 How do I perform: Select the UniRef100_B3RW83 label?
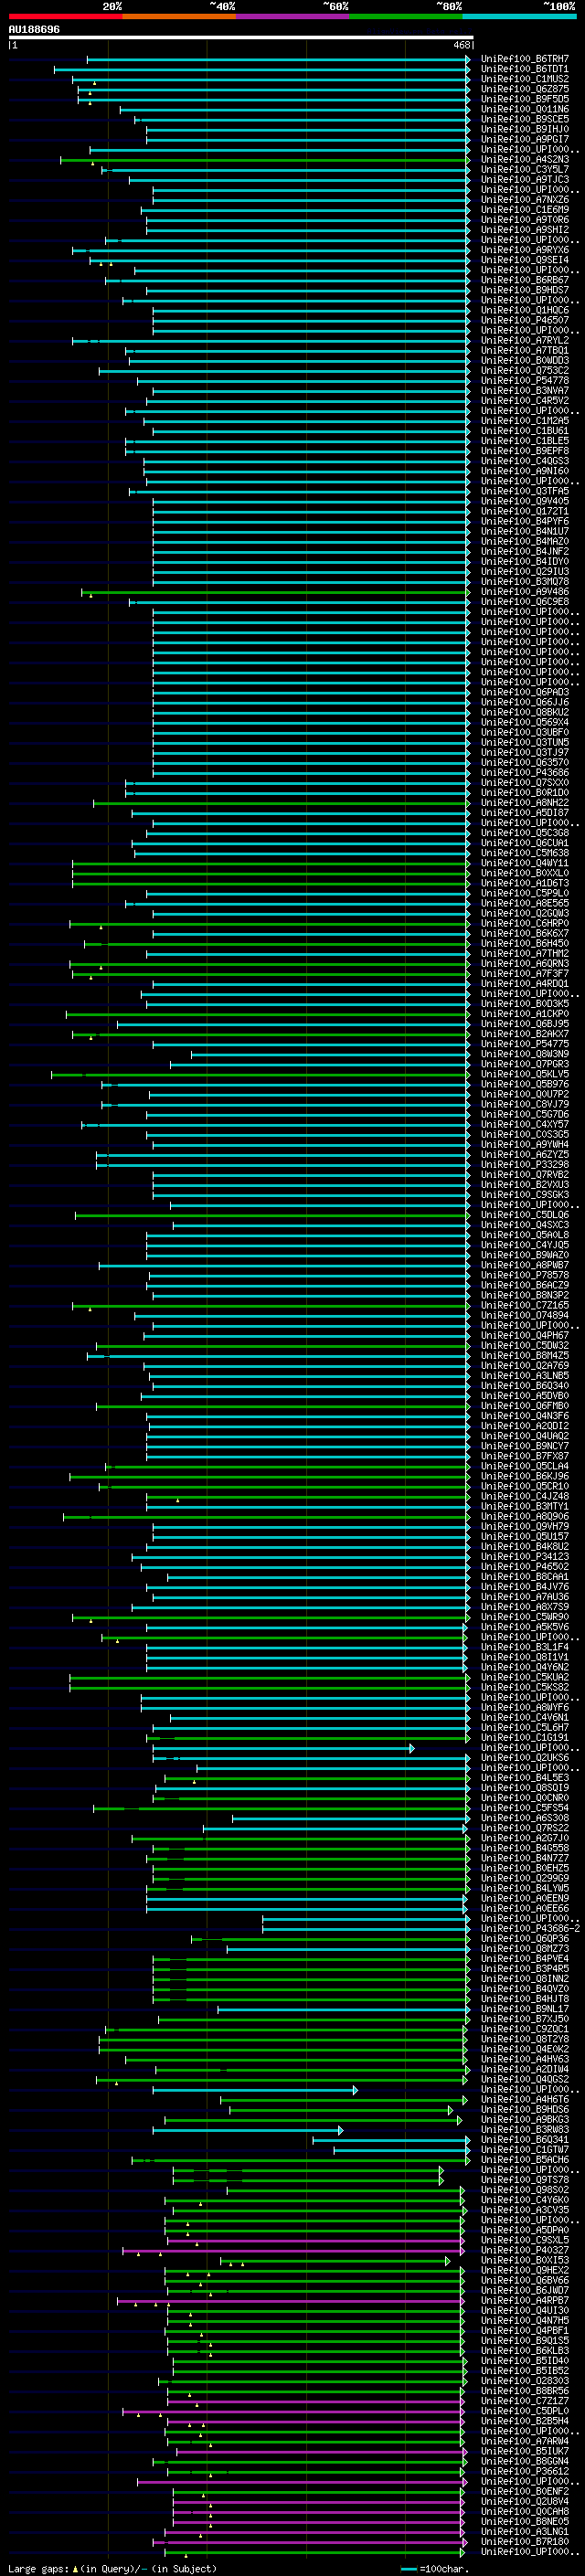coord(525,2129)
